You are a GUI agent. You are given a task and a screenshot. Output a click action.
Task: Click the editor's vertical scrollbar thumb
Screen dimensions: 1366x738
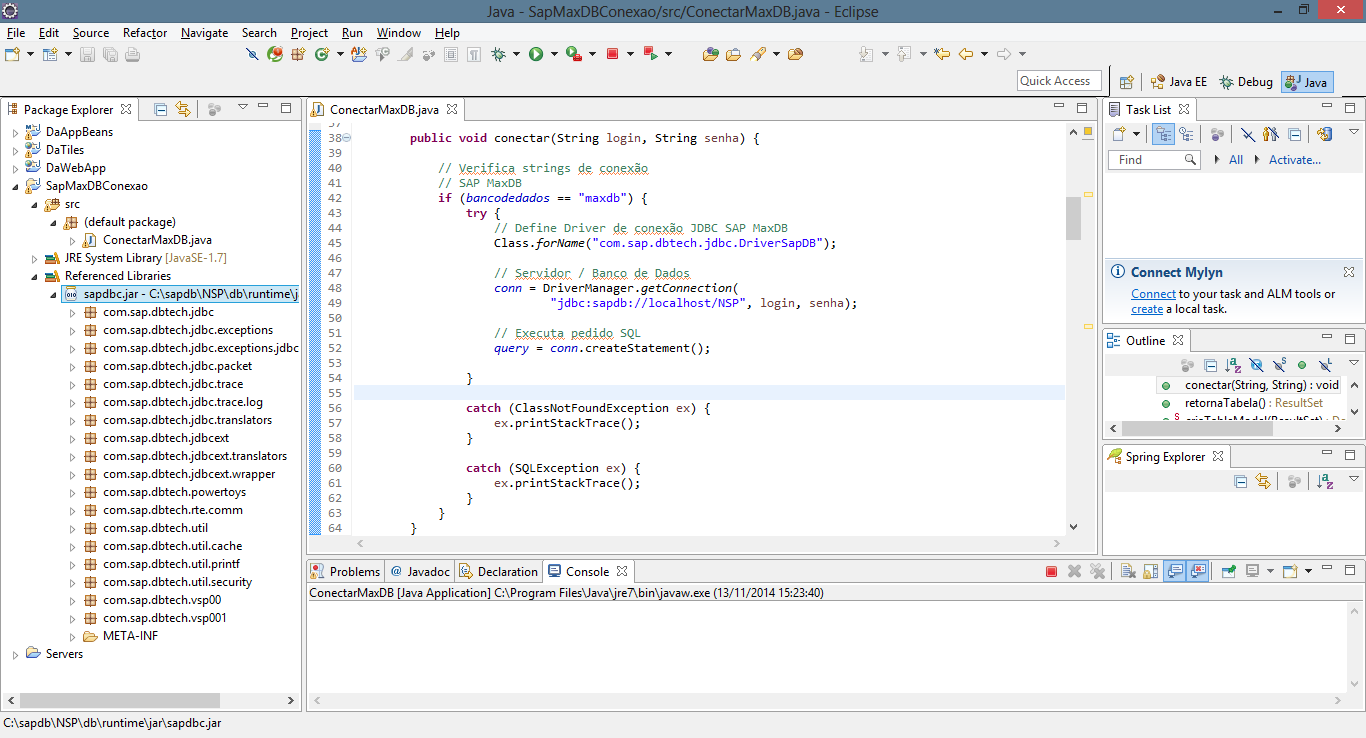(1073, 218)
